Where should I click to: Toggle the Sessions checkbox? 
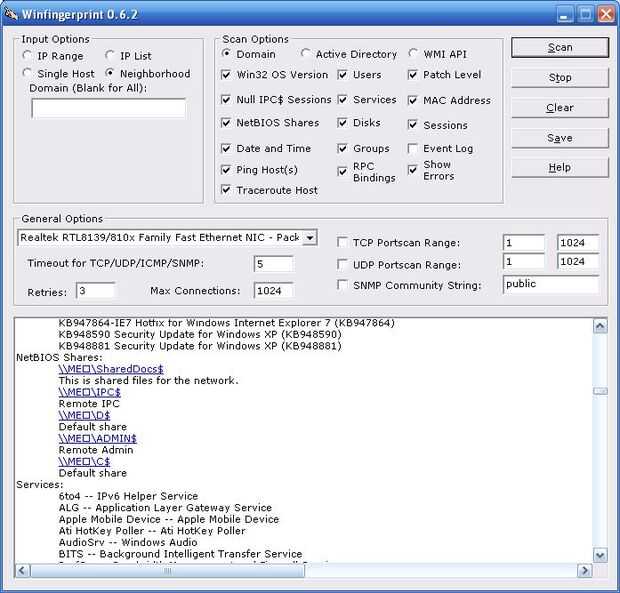tap(412, 125)
